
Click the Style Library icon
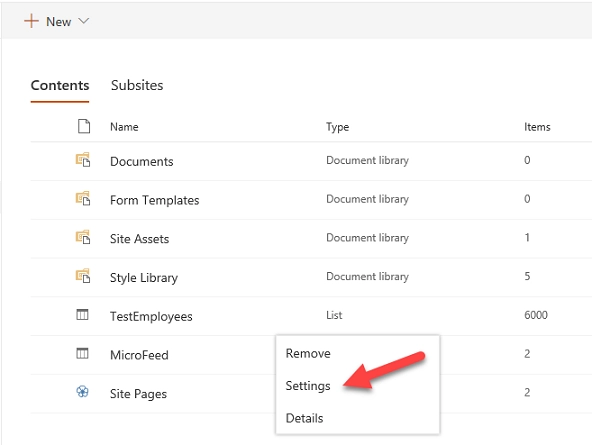pyautogui.click(x=83, y=276)
